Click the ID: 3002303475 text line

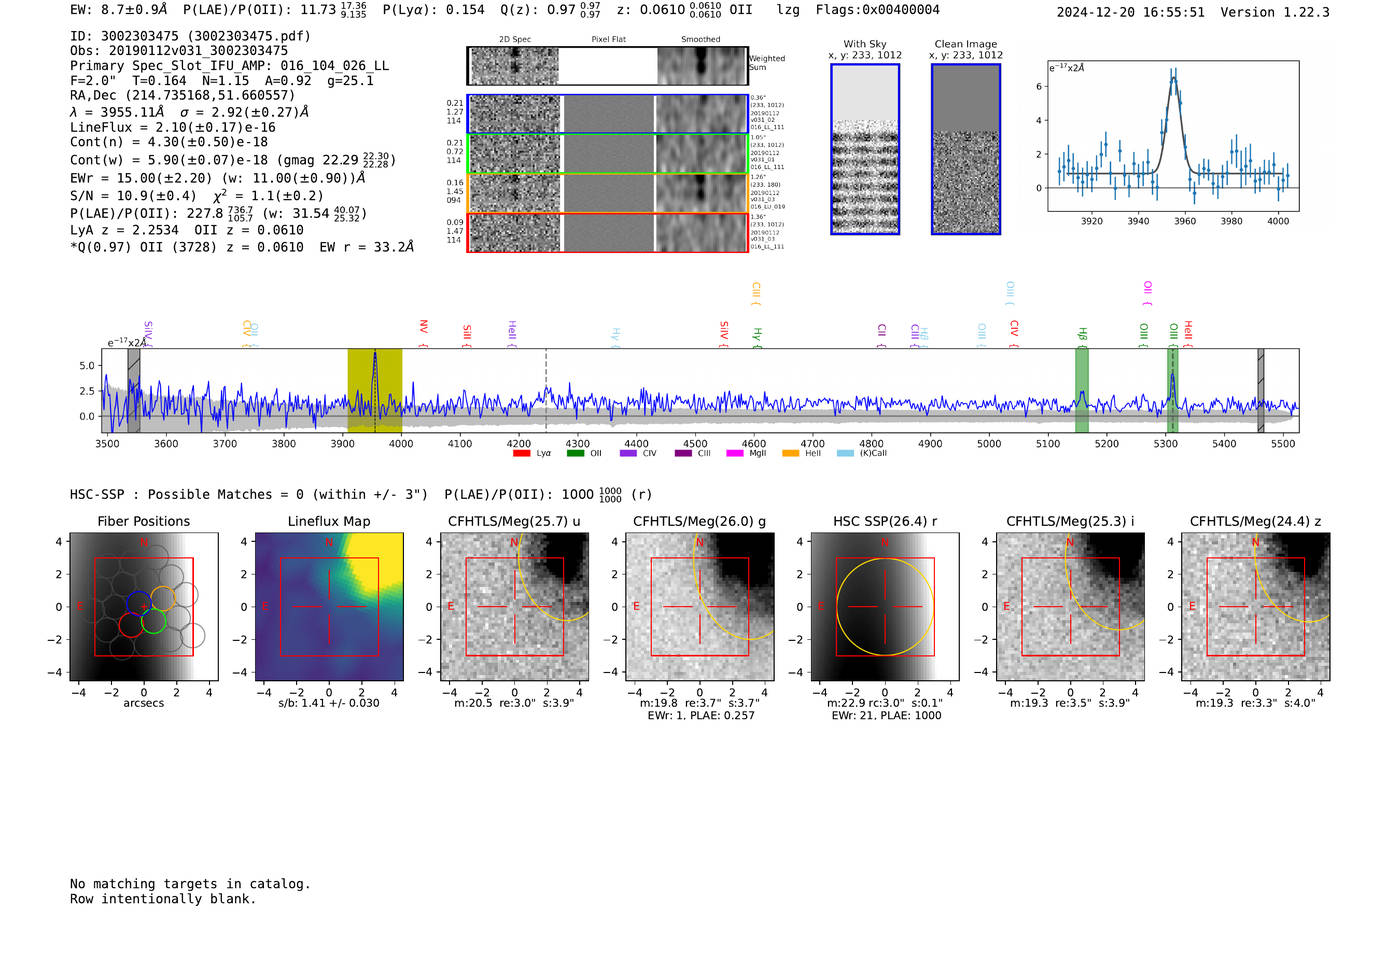(x=190, y=36)
